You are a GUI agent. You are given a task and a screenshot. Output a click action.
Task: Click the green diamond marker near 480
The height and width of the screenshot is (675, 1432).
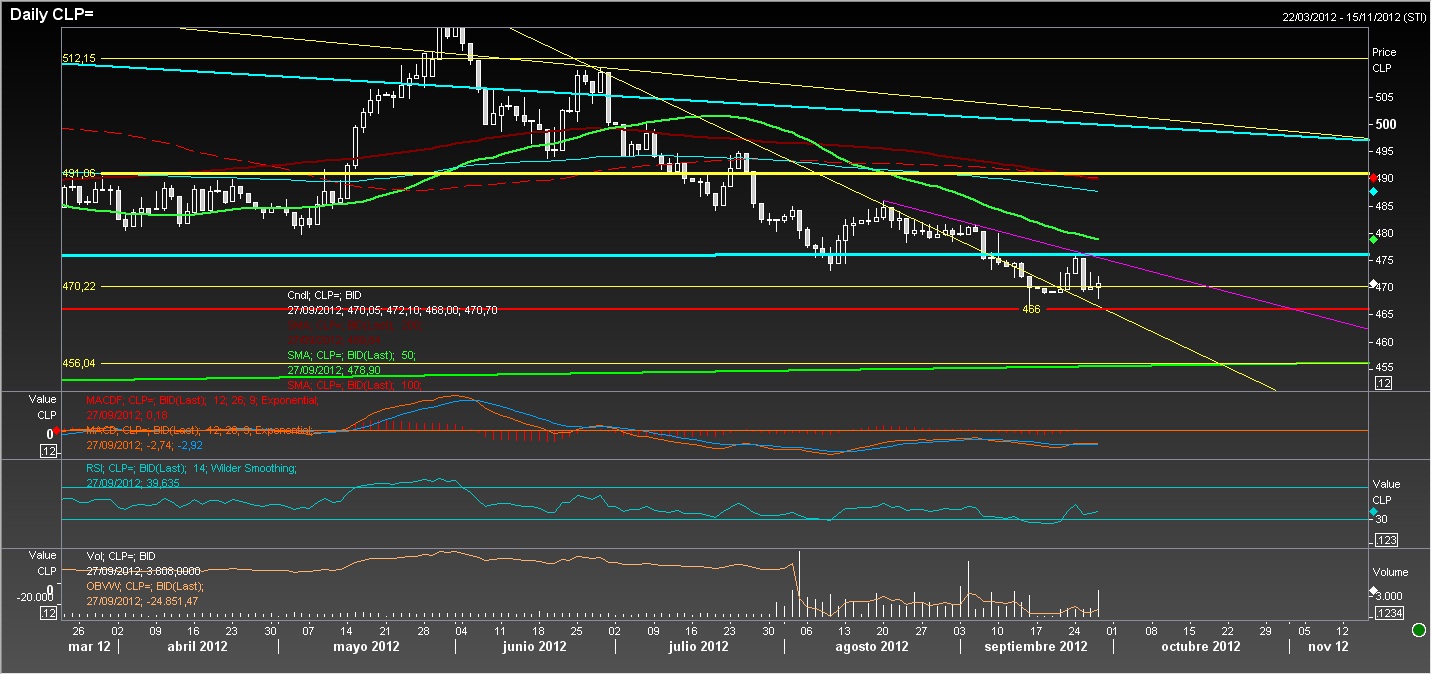click(x=1374, y=239)
